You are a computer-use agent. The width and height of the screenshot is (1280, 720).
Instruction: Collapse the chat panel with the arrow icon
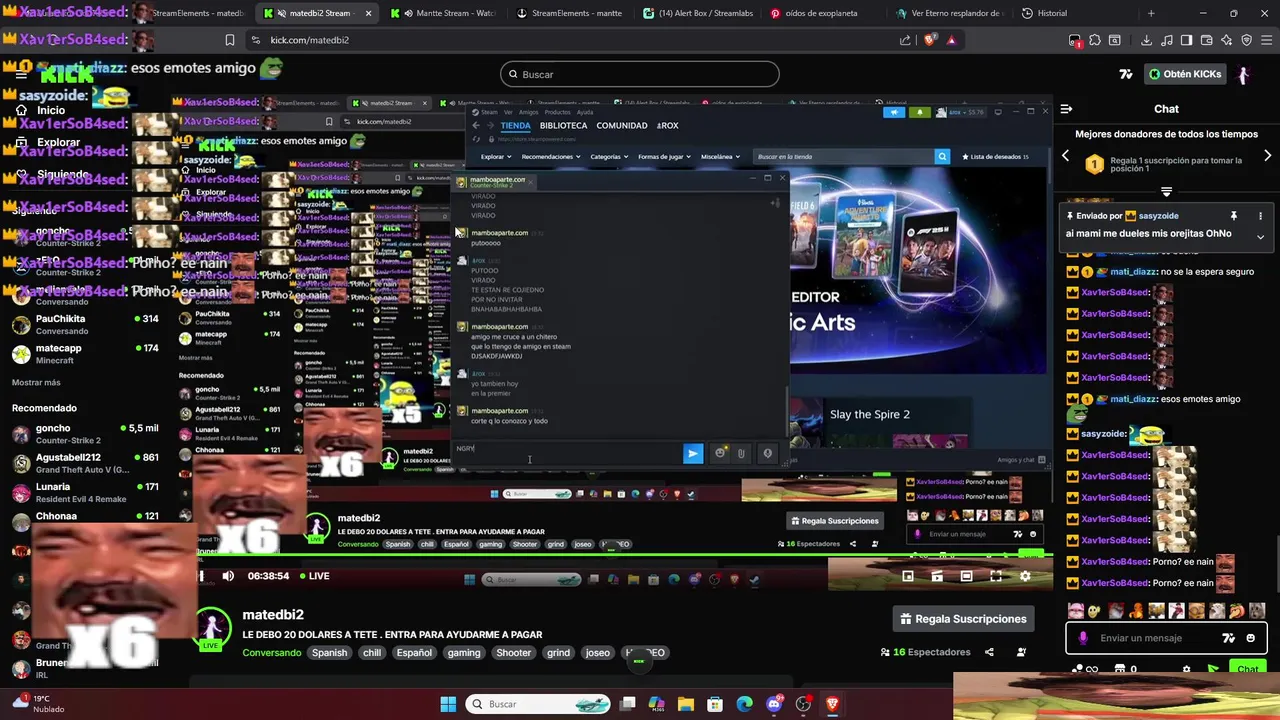pyautogui.click(x=1067, y=109)
